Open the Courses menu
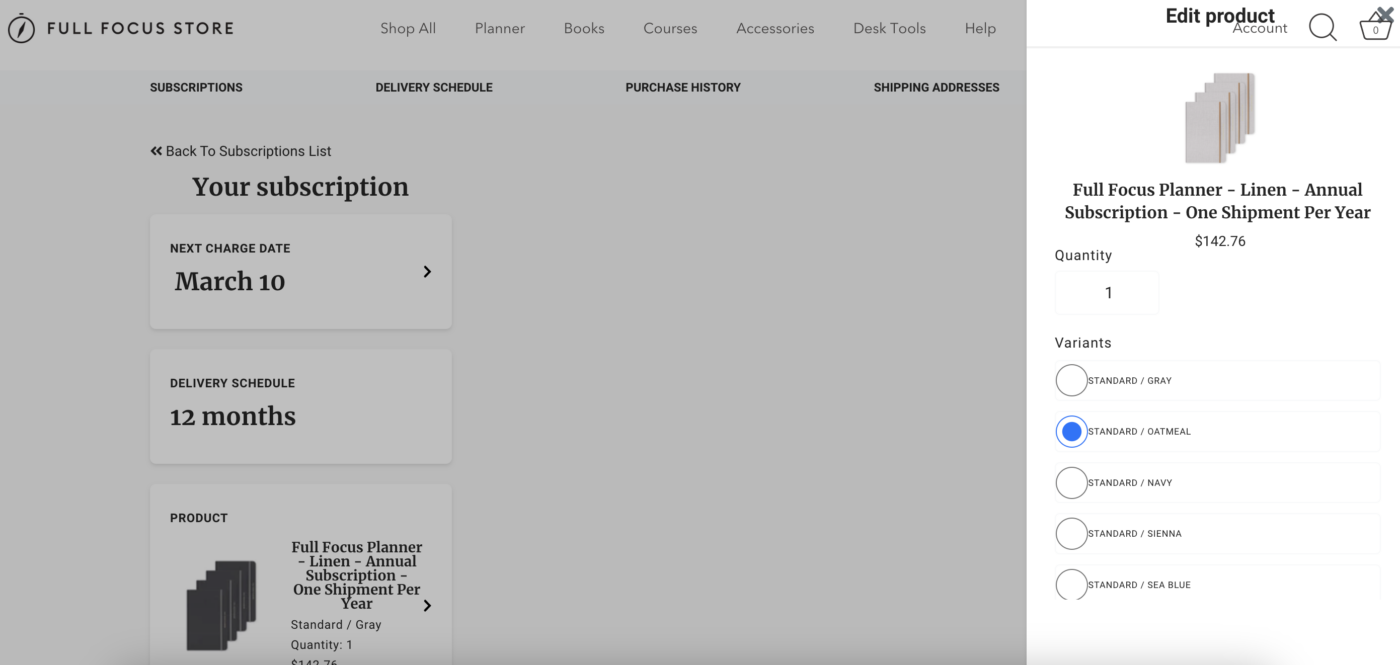1400x665 pixels. pos(670,28)
